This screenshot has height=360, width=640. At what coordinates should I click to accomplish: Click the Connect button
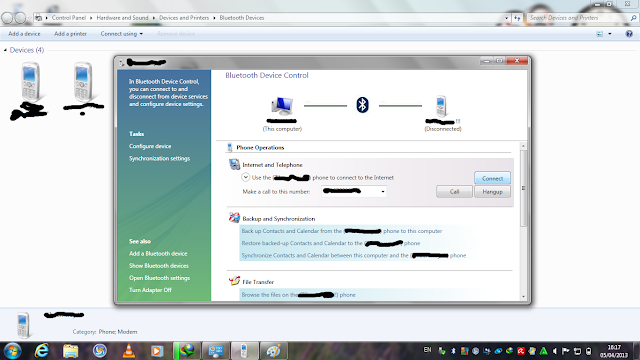click(492, 178)
